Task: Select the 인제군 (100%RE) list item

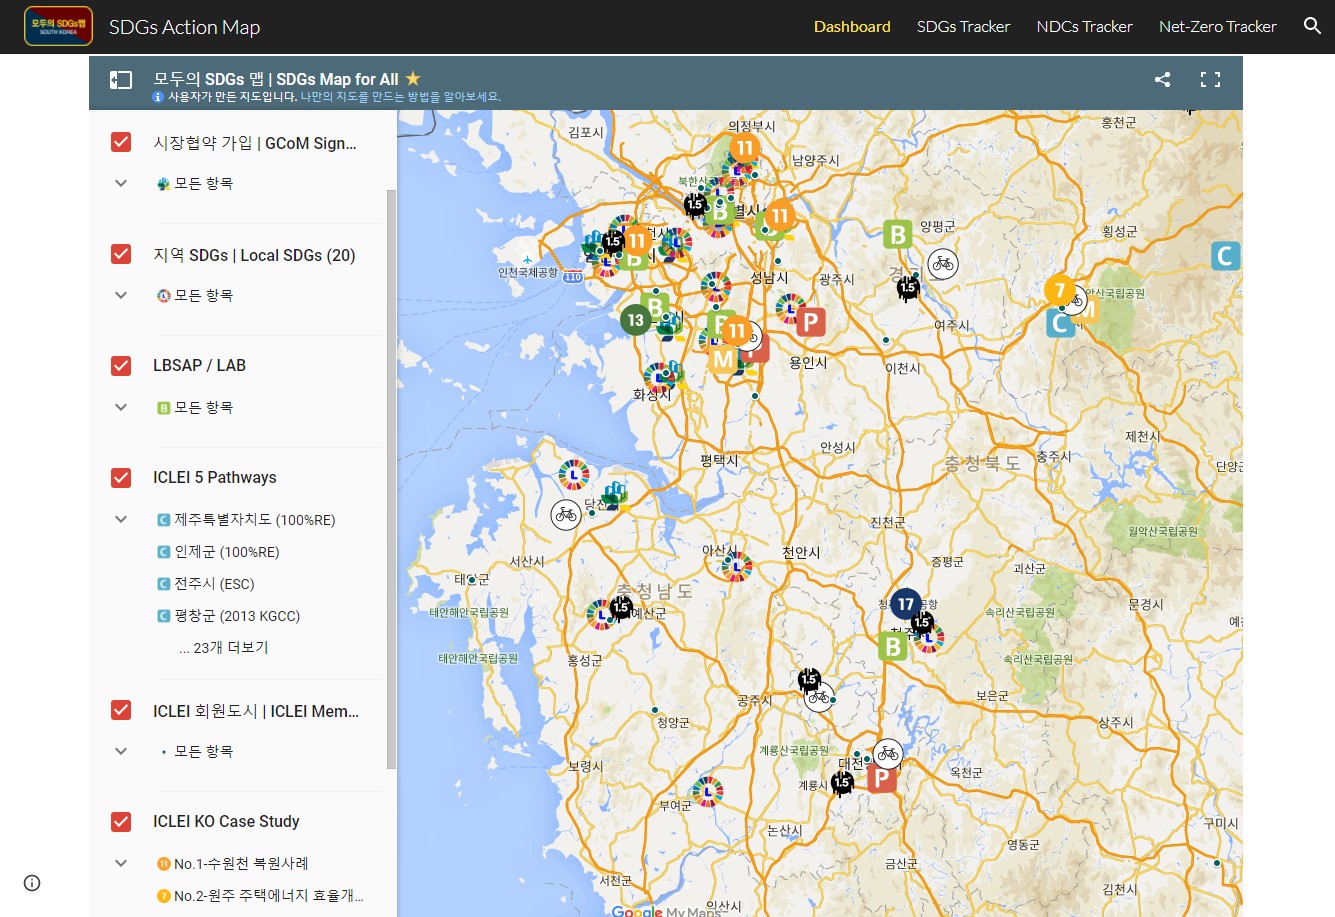Action: point(226,552)
